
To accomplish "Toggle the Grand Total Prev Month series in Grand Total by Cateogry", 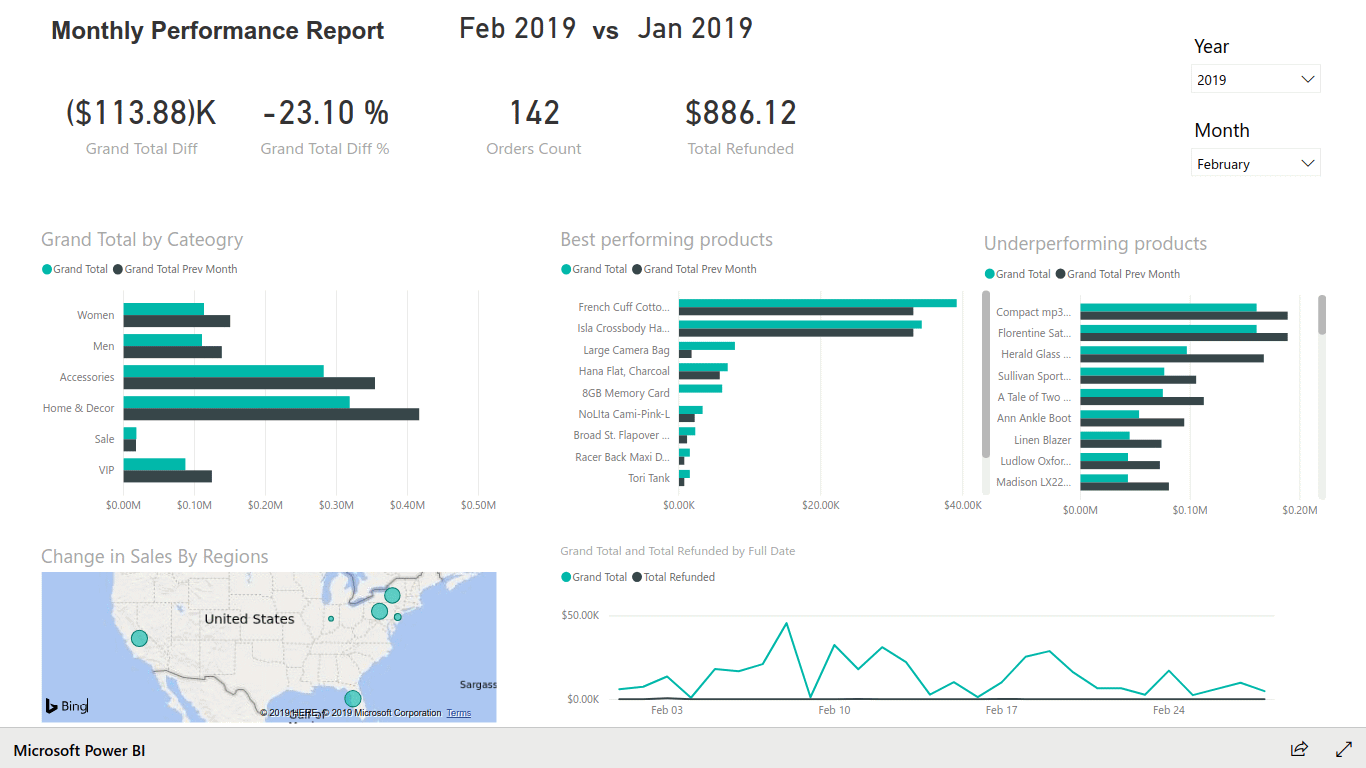I will (x=119, y=268).
